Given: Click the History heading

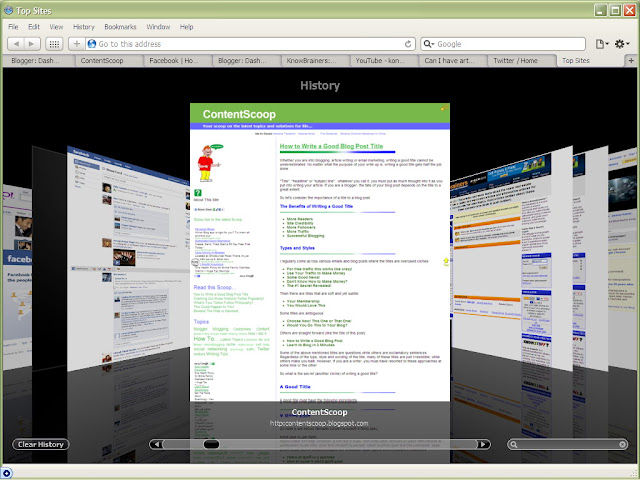Looking at the screenshot, I should pyautogui.click(x=320, y=86).
